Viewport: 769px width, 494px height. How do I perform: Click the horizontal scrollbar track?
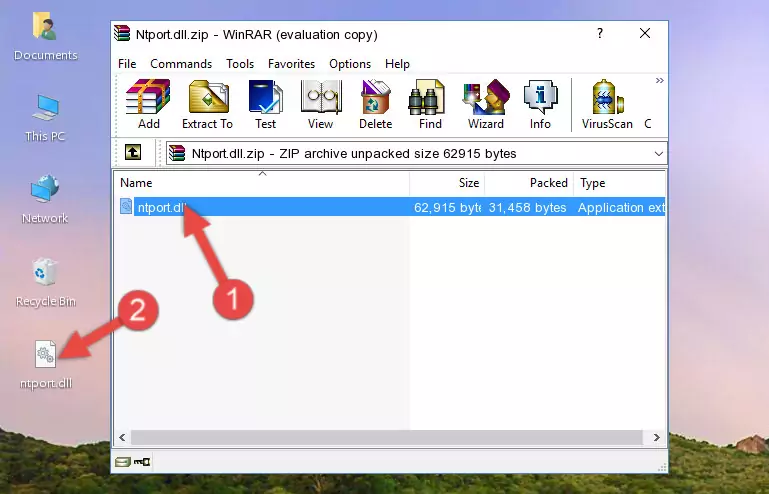[x=386, y=437]
